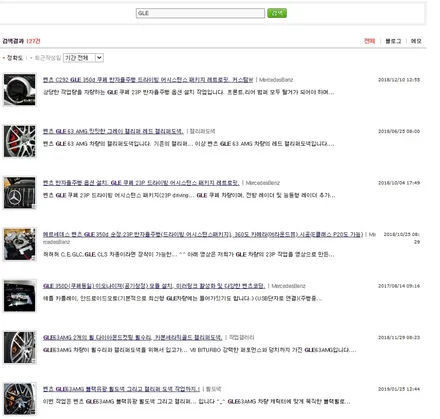Click the green 검색 search button
The height and width of the screenshot is (419, 440).
click(277, 13)
